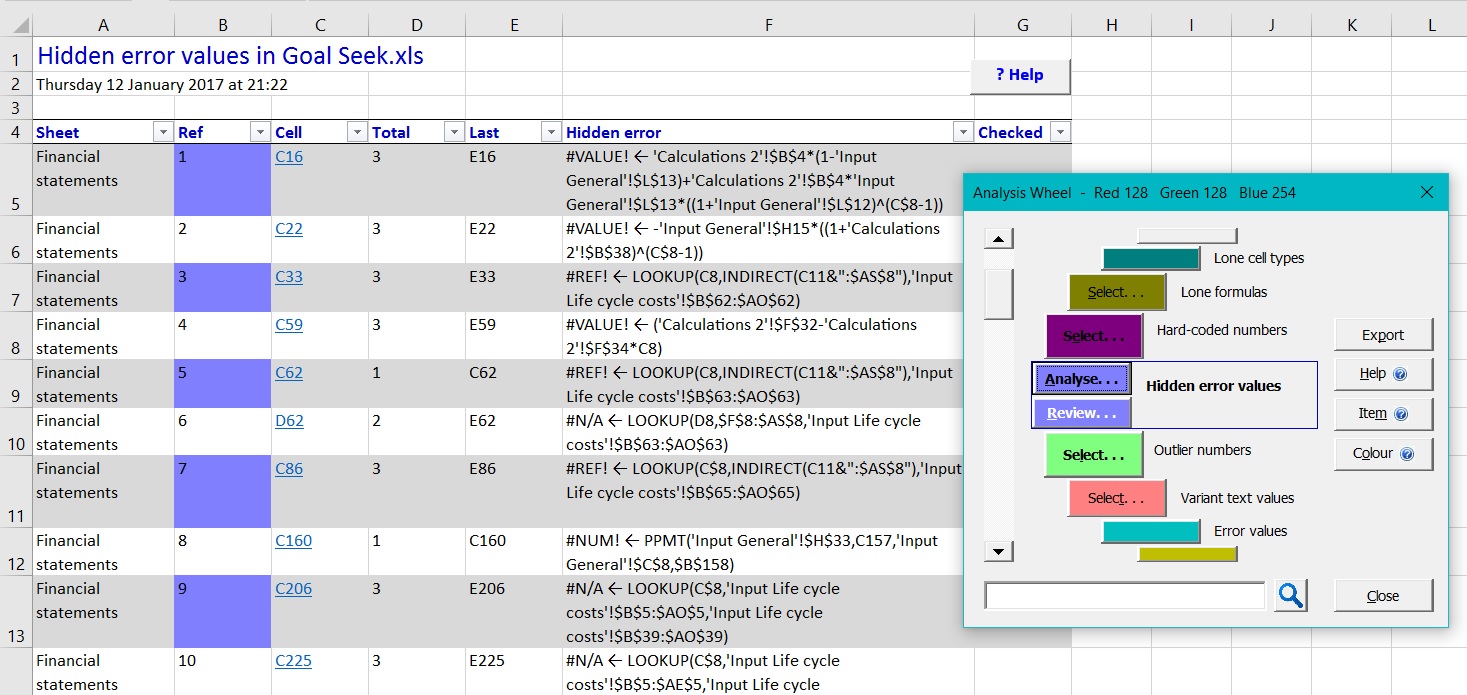
Task: Open the Sheet column filter dropdown
Action: point(162,132)
